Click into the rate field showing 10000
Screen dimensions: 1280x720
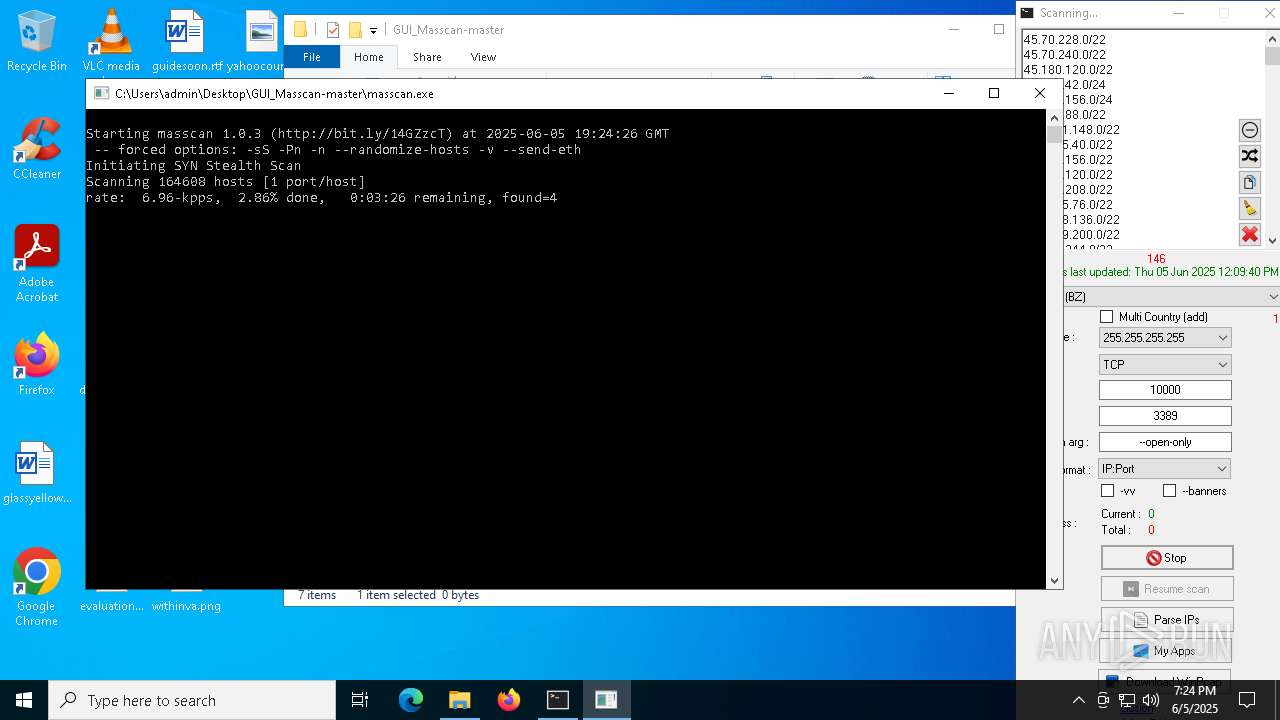click(1165, 390)
